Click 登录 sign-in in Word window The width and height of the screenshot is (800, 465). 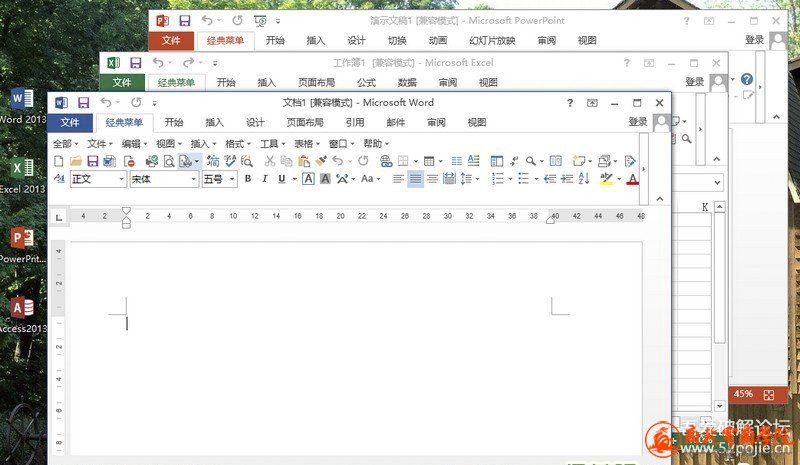coord(638,122)
